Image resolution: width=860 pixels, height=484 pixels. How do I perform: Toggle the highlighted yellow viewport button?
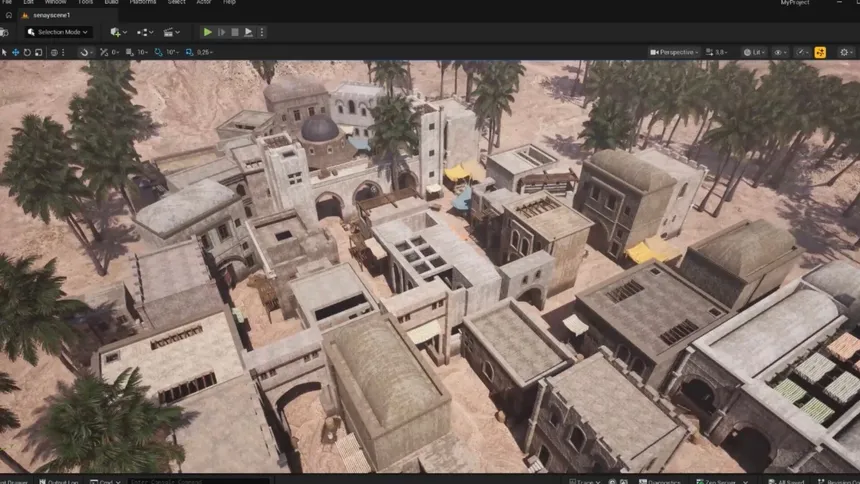[820, 52]
